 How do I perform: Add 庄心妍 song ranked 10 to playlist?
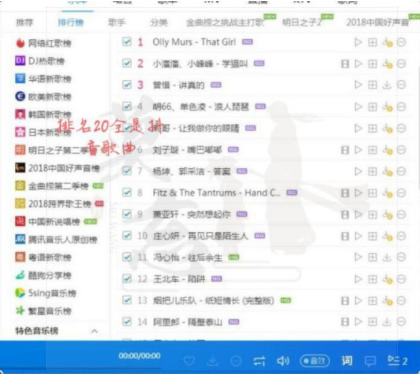tap(372, 236)
